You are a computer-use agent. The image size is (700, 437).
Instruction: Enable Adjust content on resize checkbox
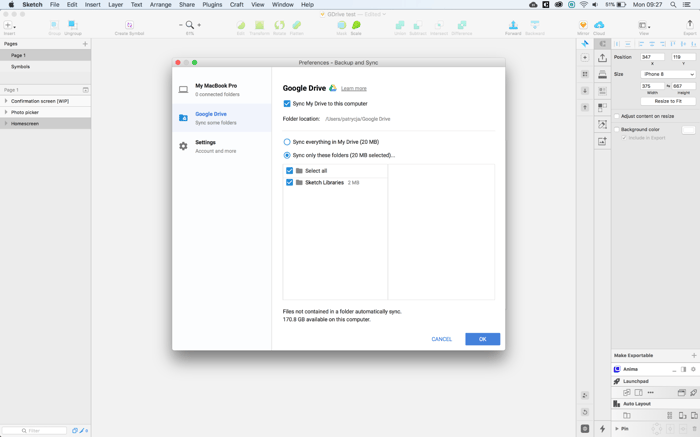618,116
